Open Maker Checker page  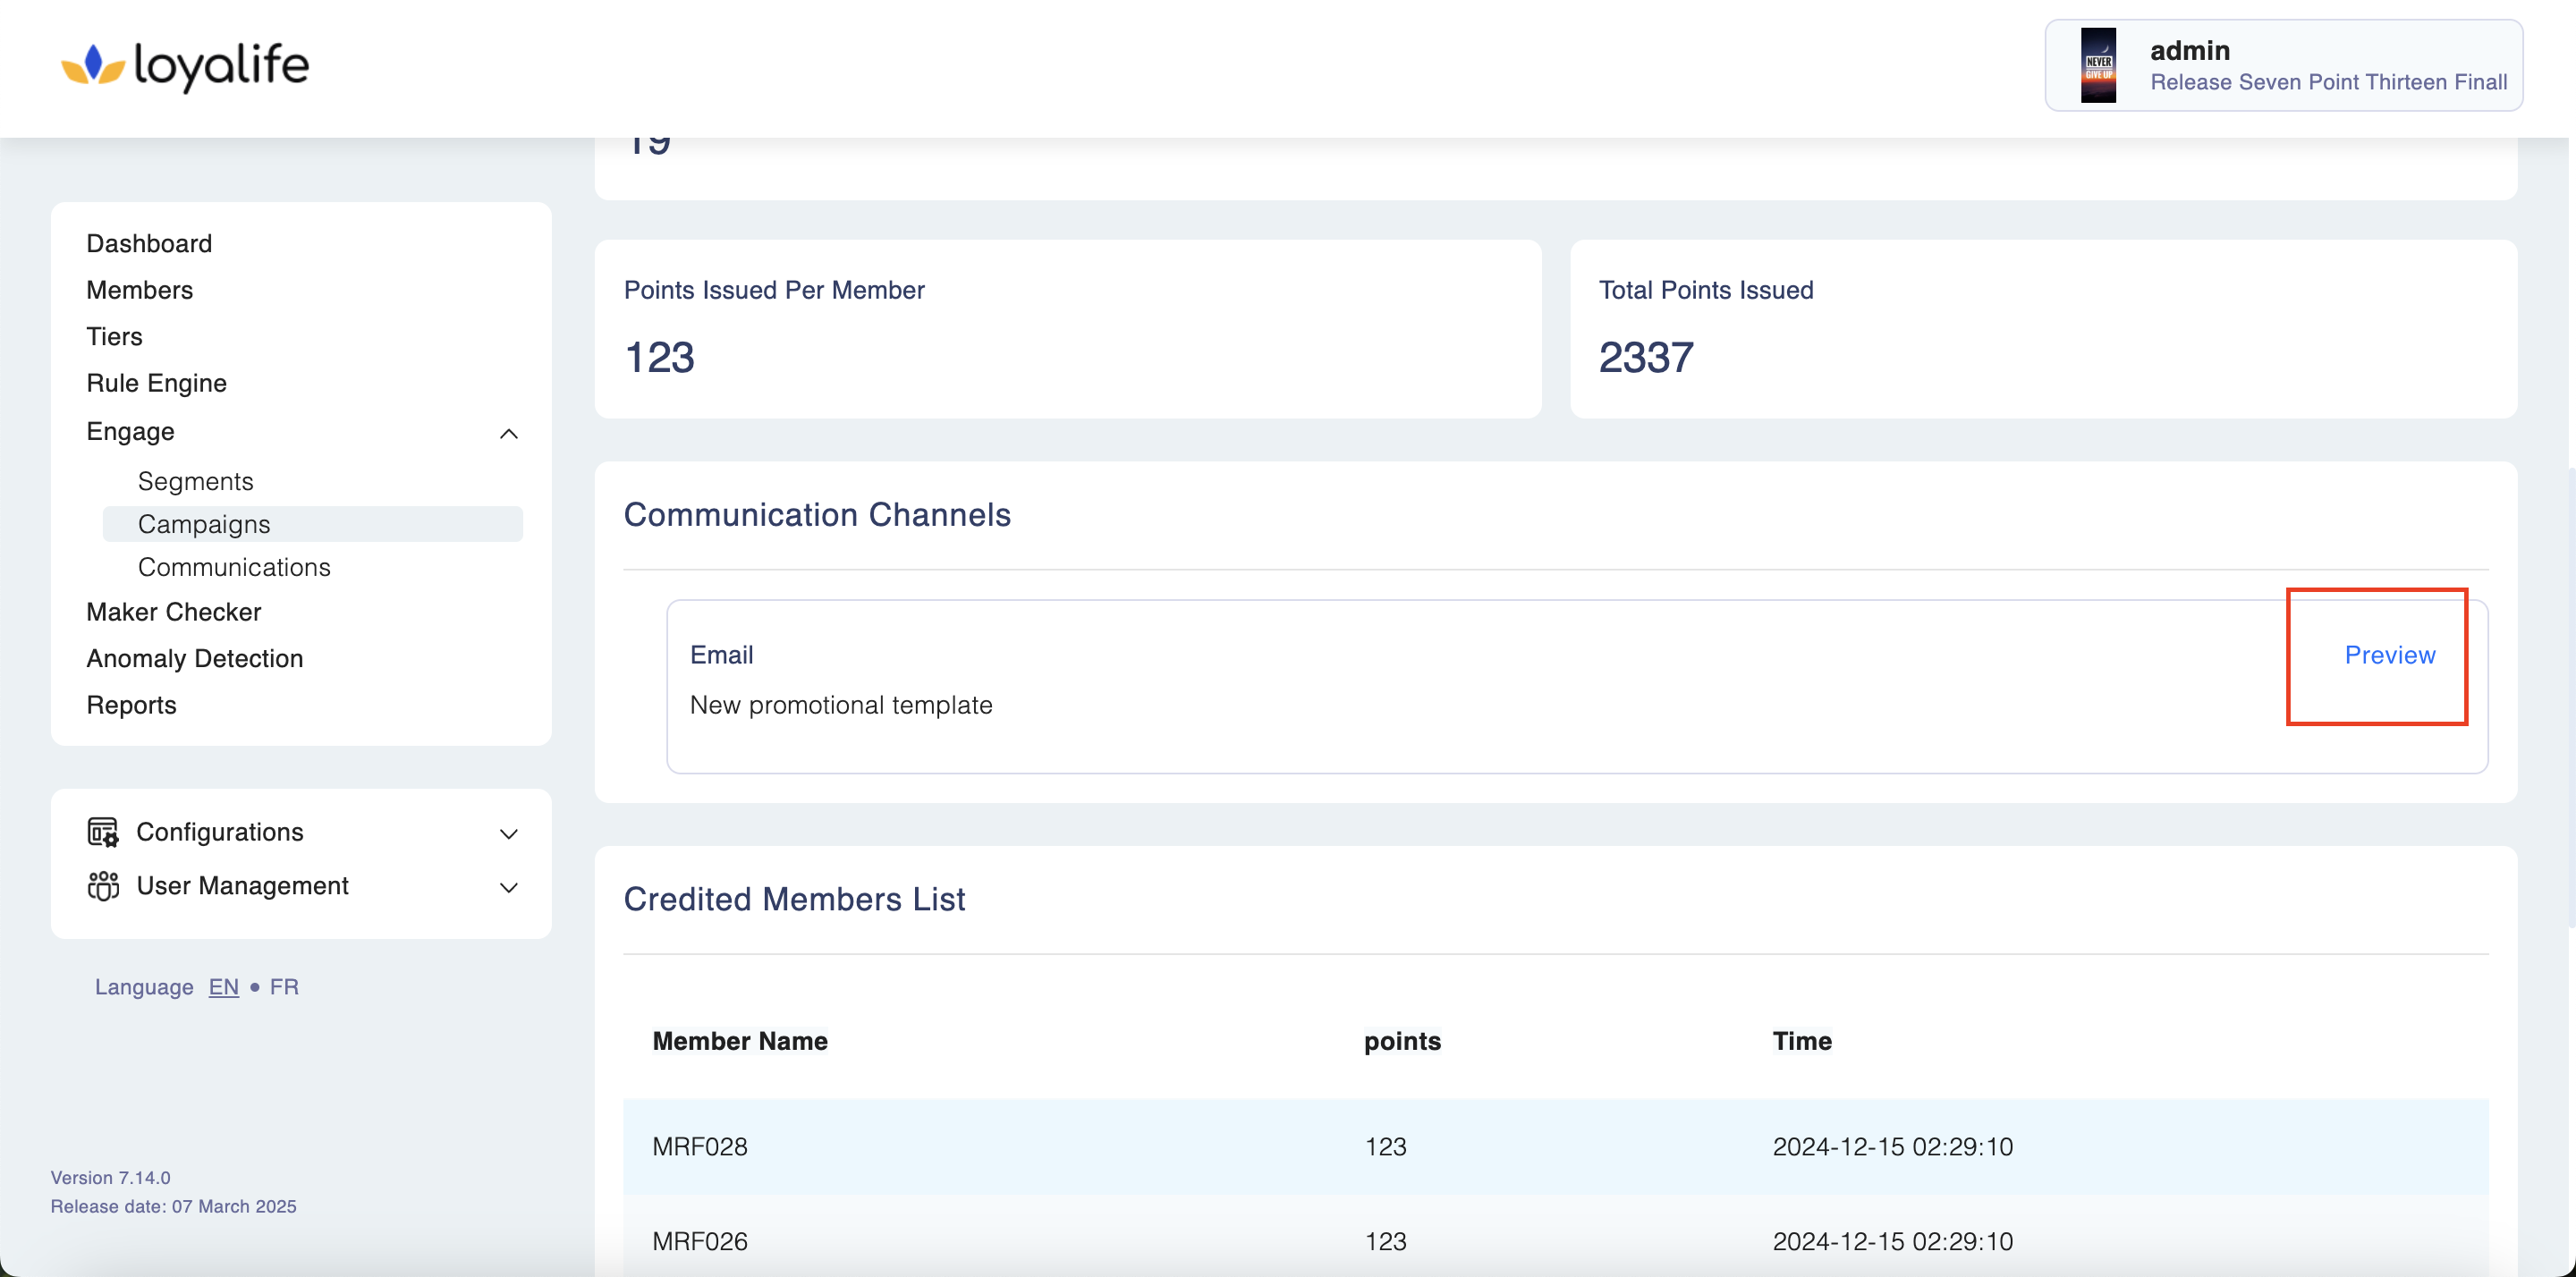173,612
